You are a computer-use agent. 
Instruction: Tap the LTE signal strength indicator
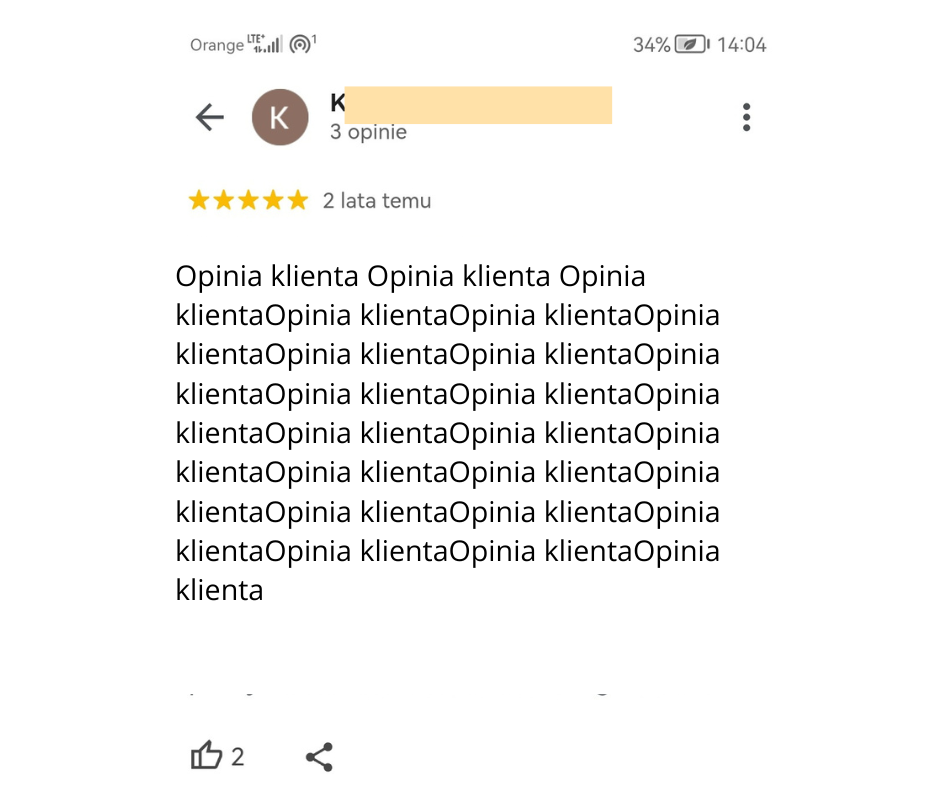(x=265, y=44)
